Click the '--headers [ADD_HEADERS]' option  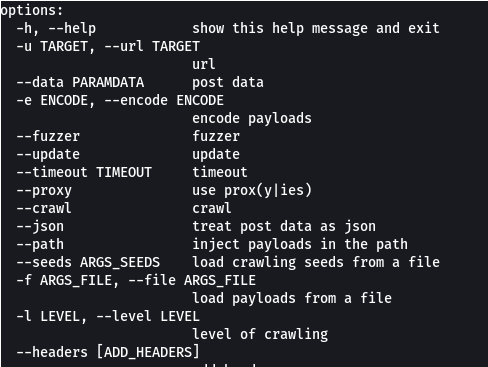coord(108,352)
